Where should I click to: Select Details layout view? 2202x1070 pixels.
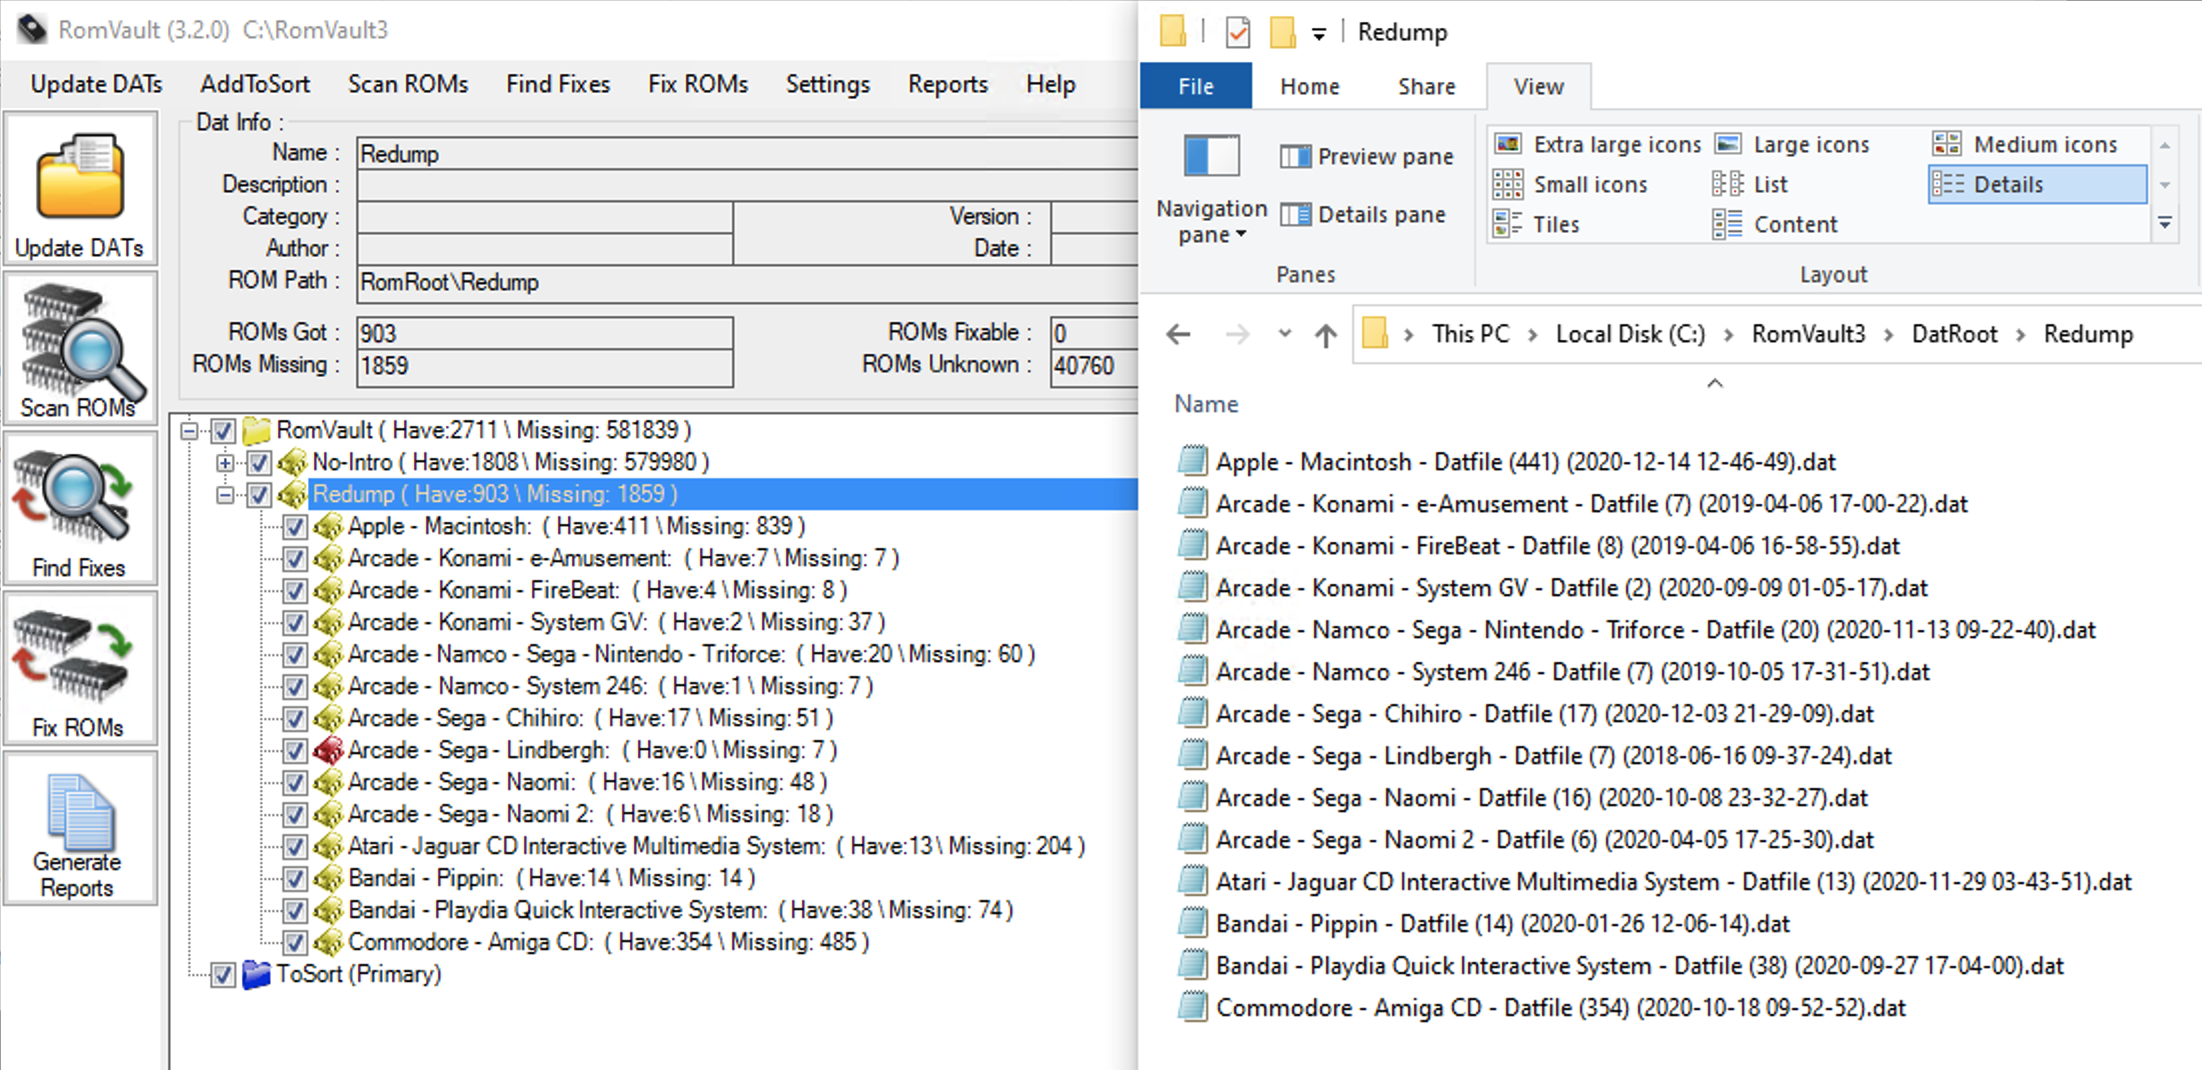coord(2037,184)
